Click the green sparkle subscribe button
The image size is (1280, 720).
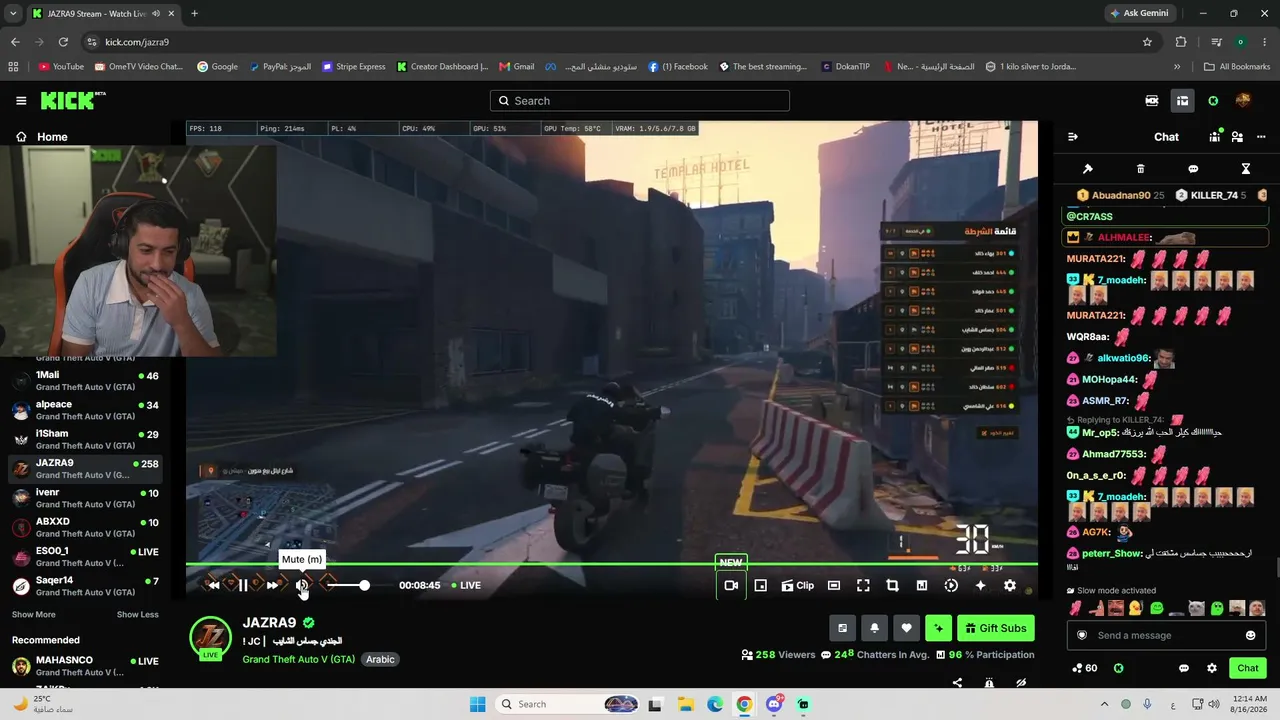[x=938, y=628]
